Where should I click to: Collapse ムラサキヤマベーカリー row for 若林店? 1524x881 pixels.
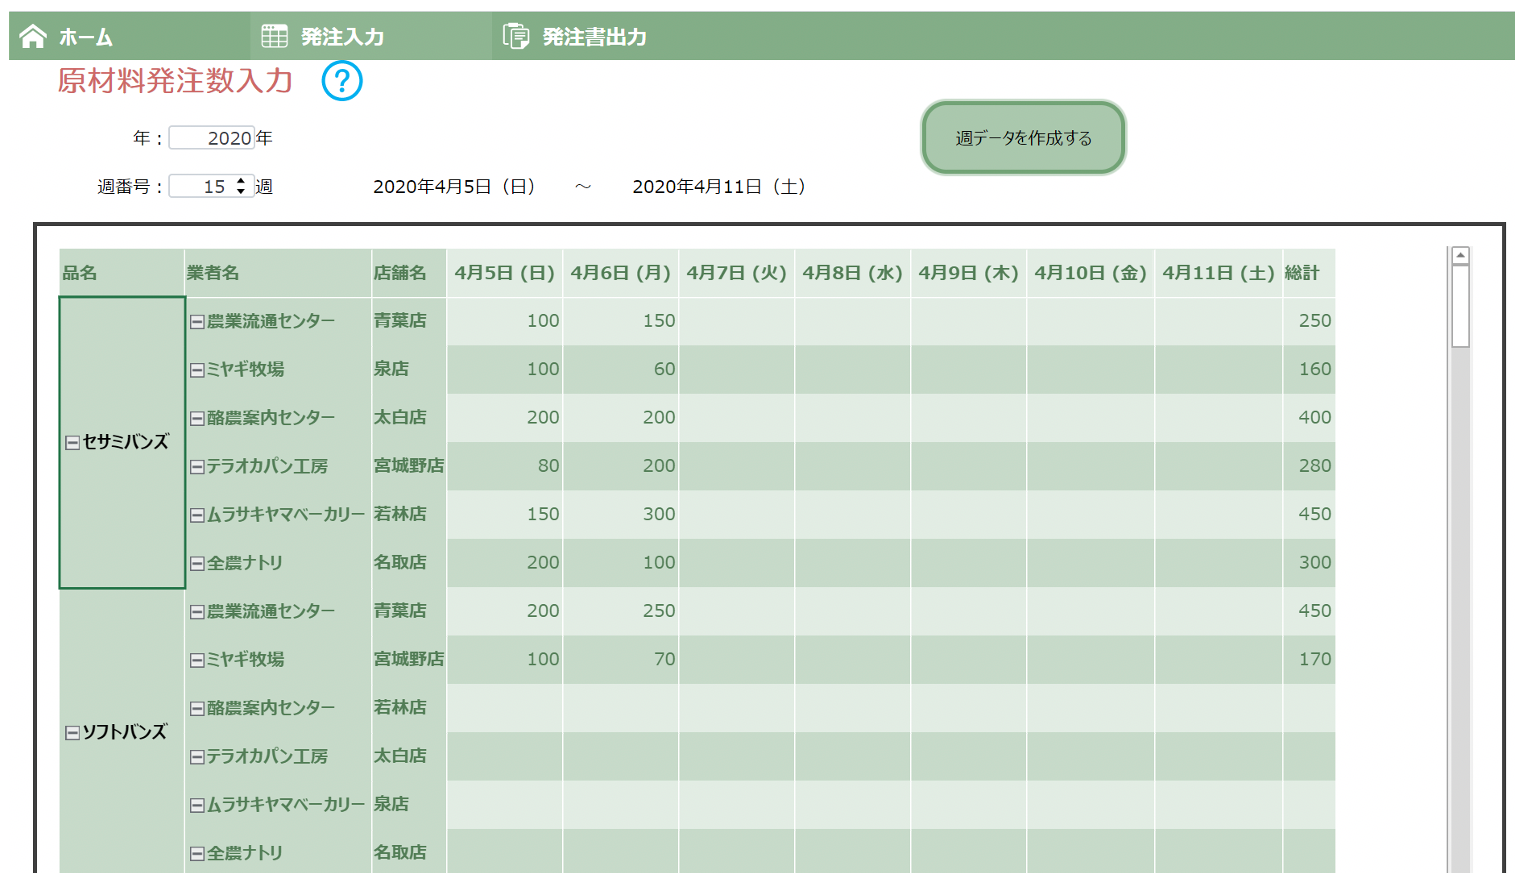point(197,516)
